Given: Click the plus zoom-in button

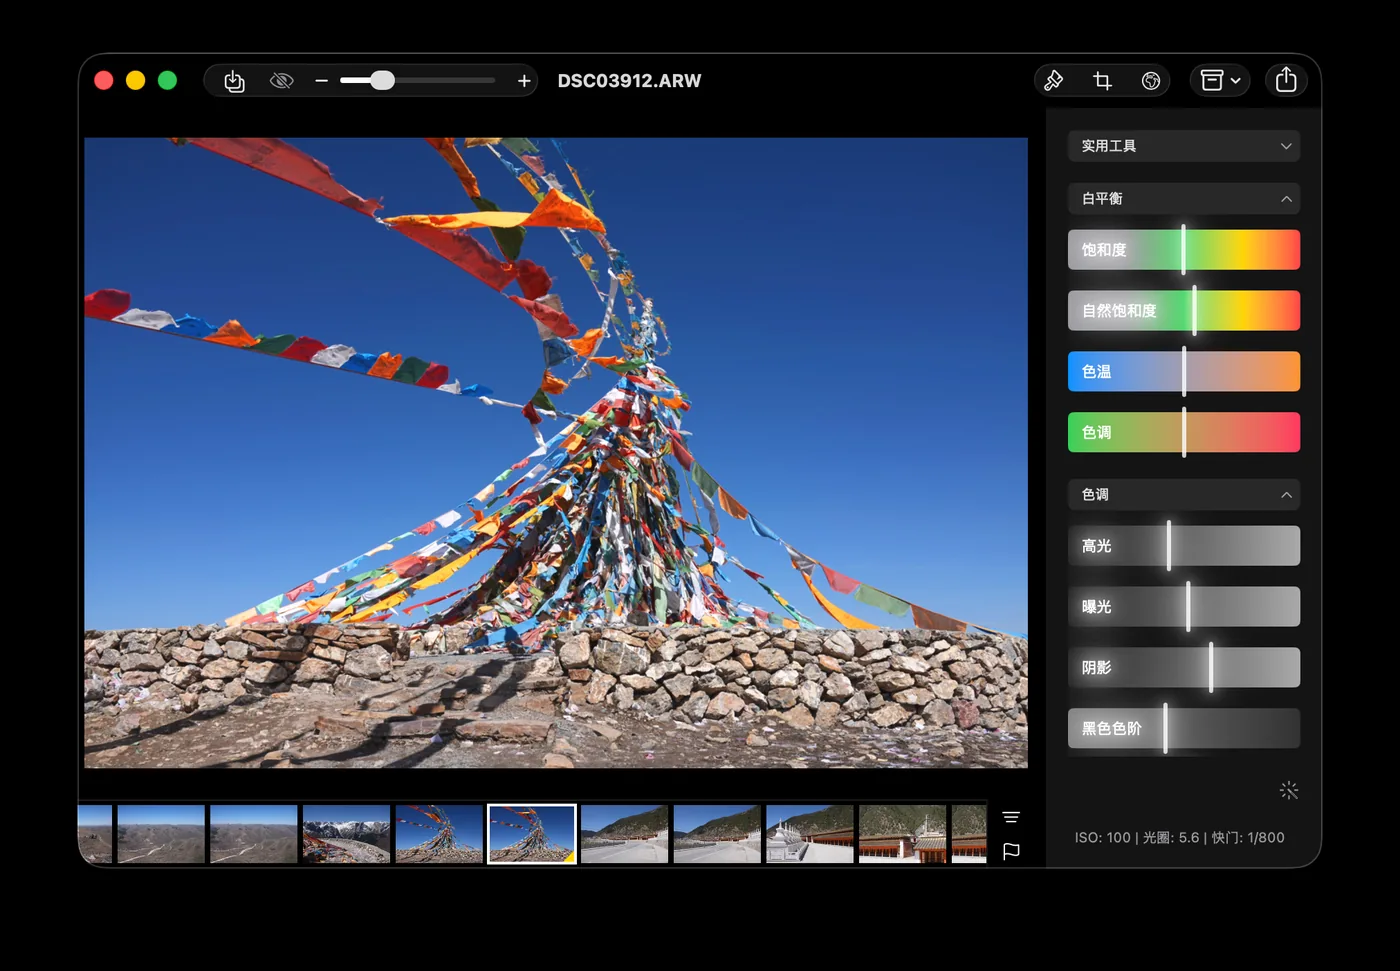Looking at the screenshot, I should click(524, 81).
